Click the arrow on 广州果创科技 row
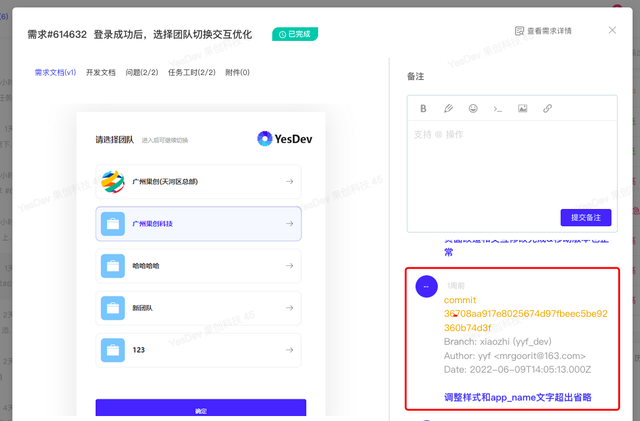This screenshot has height=421, width=640. 289,224
